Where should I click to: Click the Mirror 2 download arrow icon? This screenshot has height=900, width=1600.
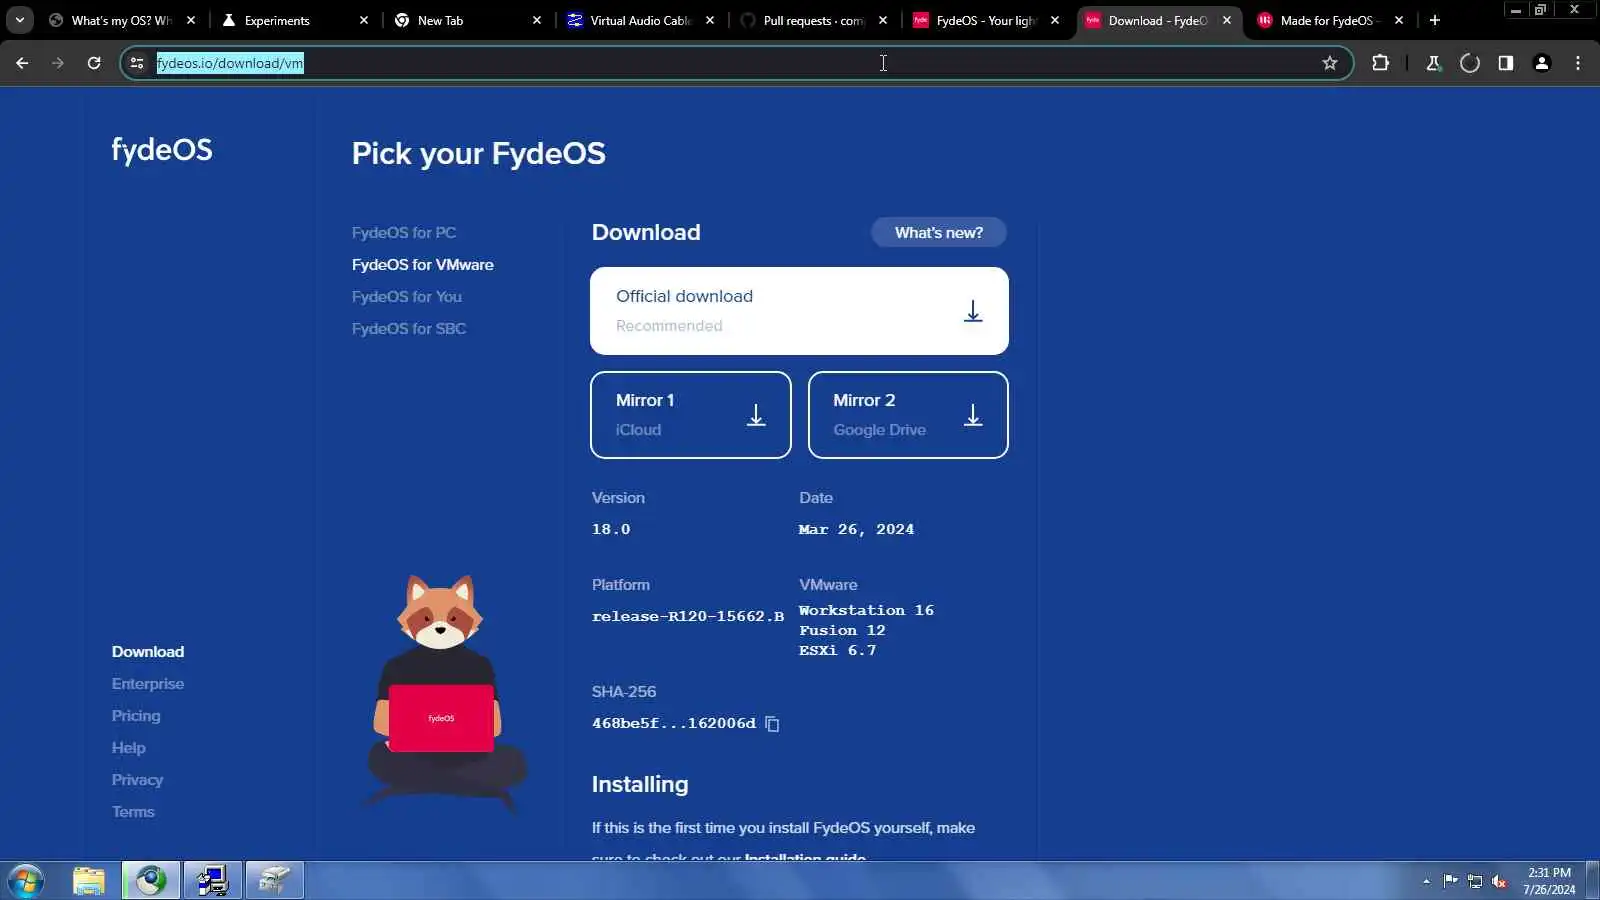(x=973, y=415)
